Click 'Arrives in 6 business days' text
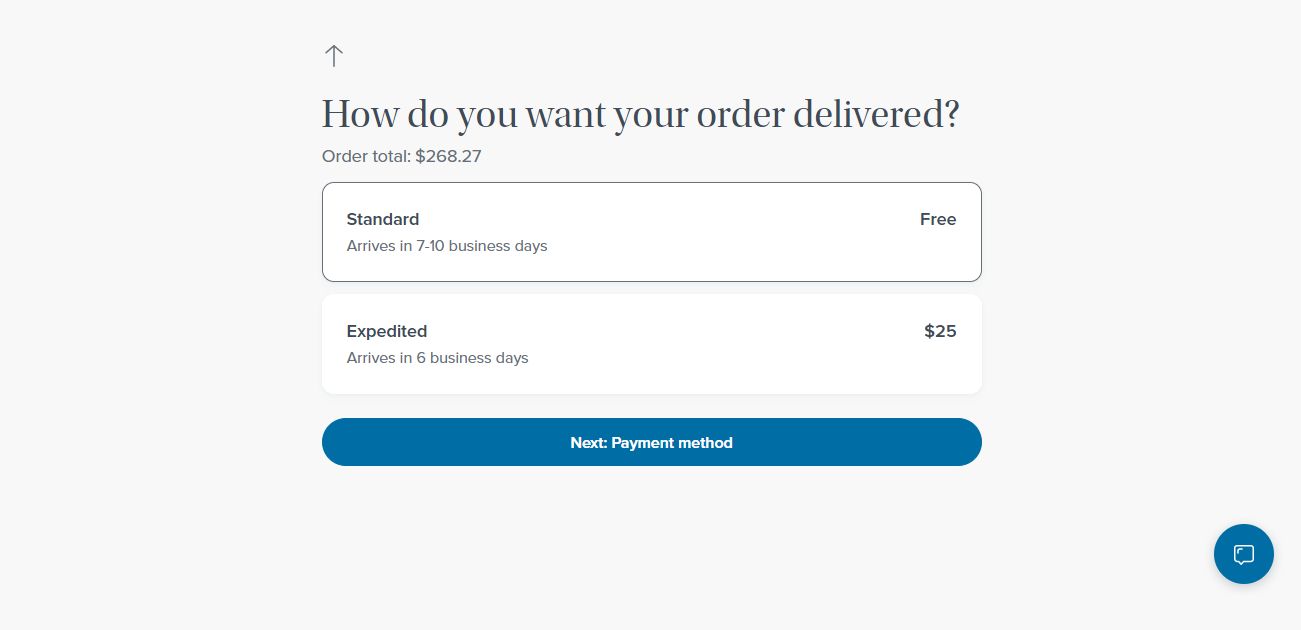The image size is (1301, 630). click(x=437, y=358)
